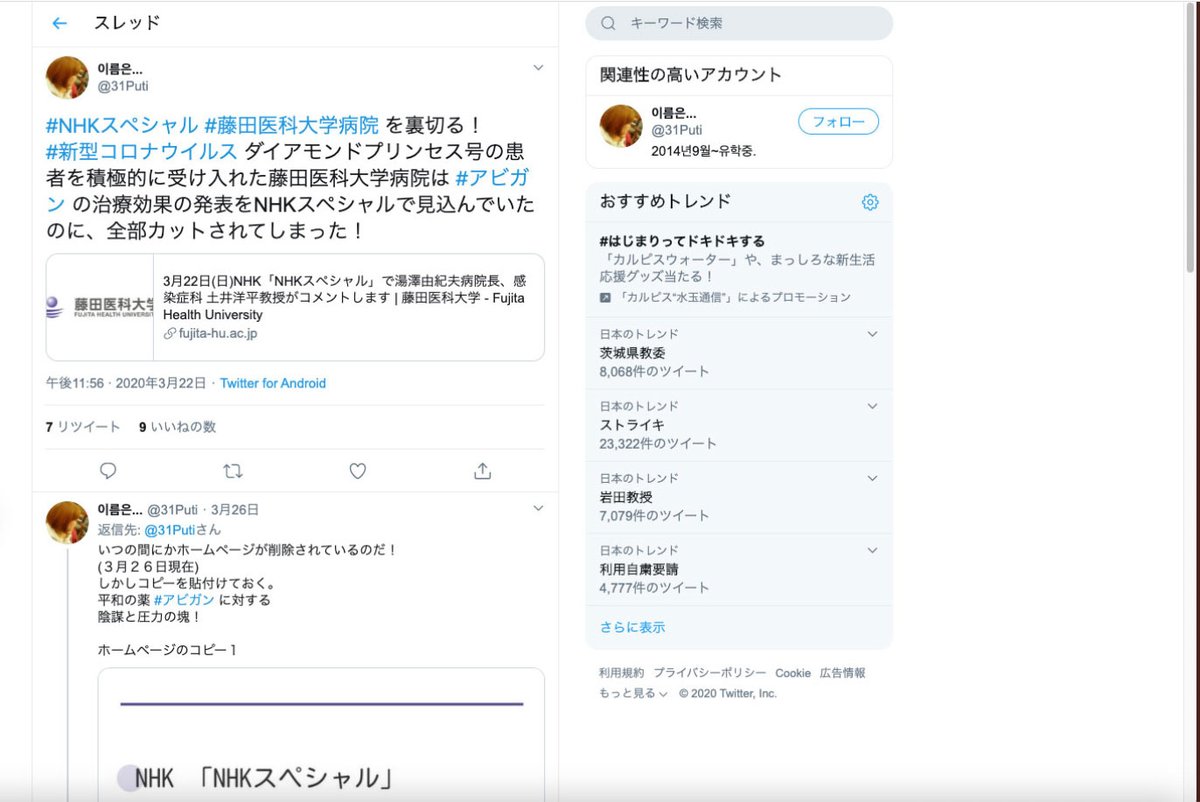Open the 茨城県教委 trend
This screenshot has width=1200, height=802.
(738, 353)
